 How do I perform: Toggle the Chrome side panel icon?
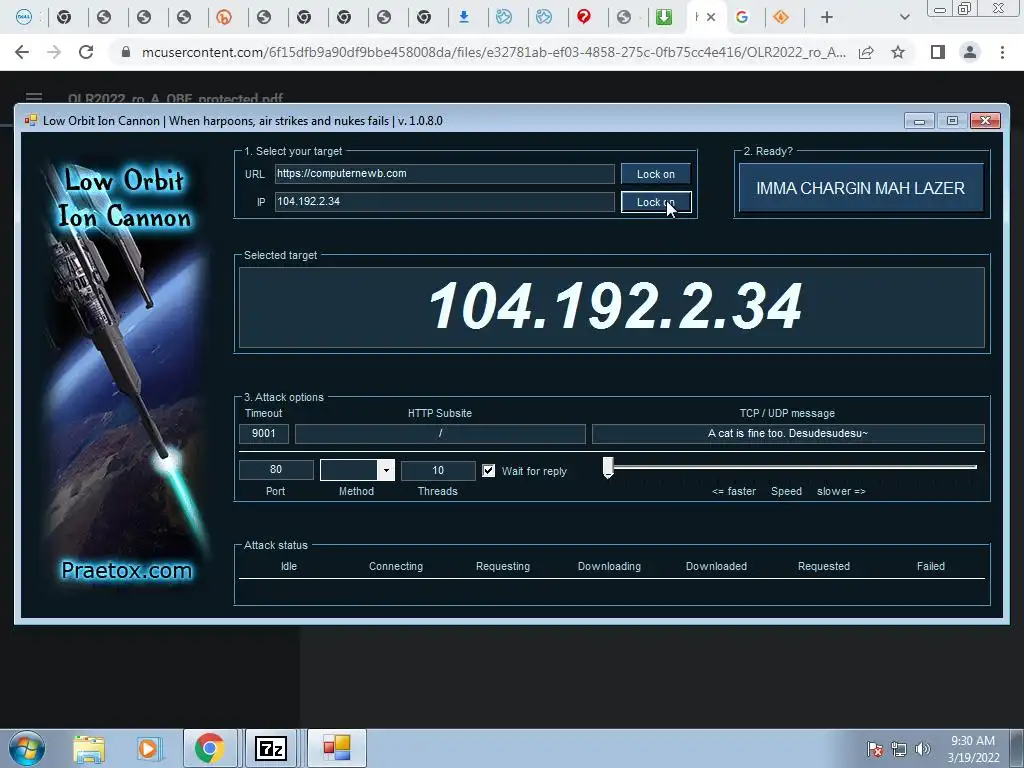click(x=938, y=52)
